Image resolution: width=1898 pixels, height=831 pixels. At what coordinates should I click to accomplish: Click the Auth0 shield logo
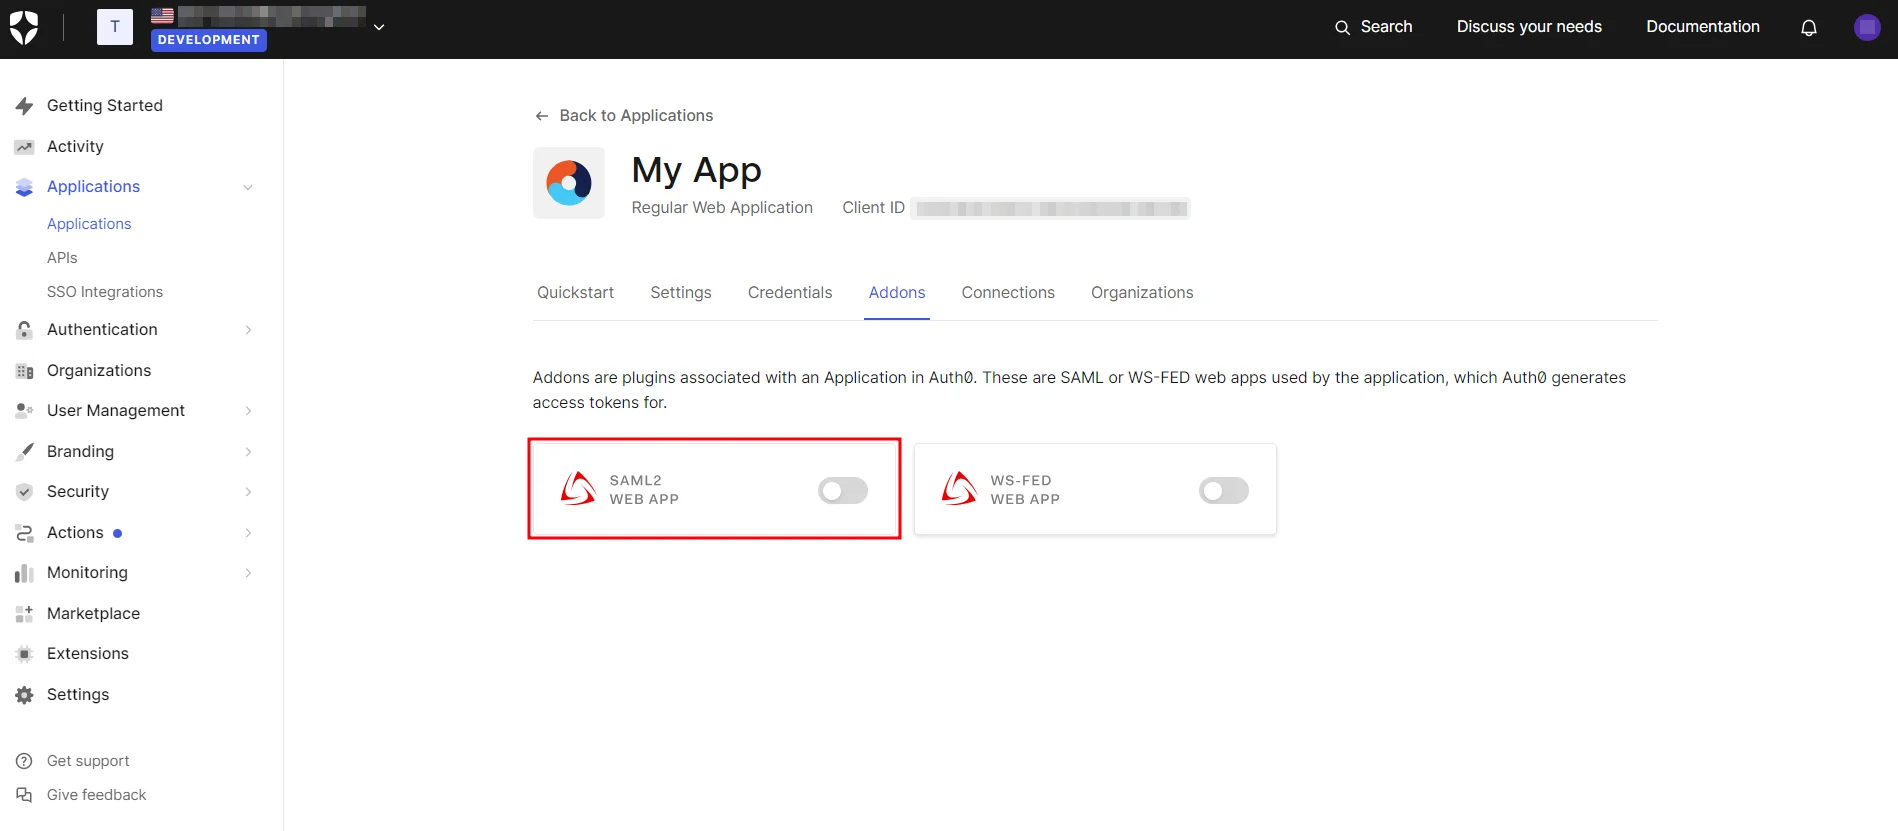(x=24, y=28)
